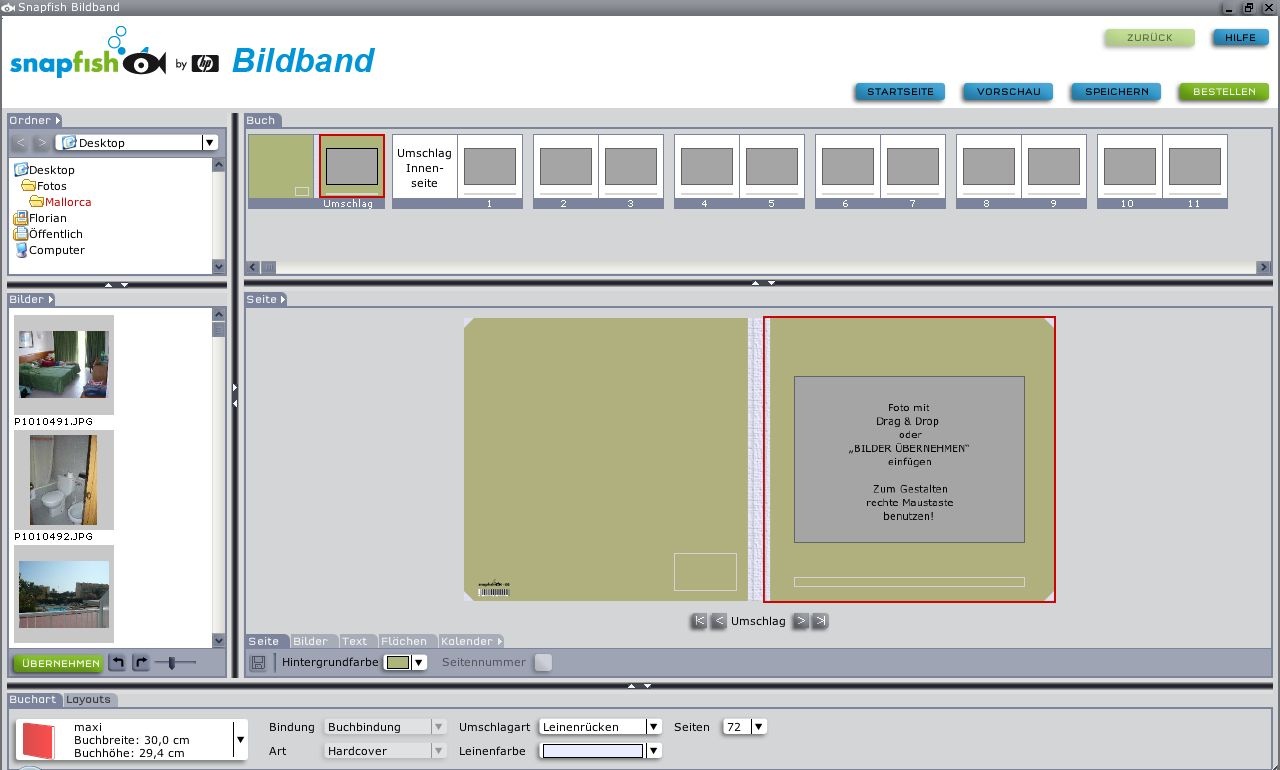The width and height of the screenshot is (1280, 770).
Task: Save the project with SPEICHERN
Action: tap(1117, 92)
